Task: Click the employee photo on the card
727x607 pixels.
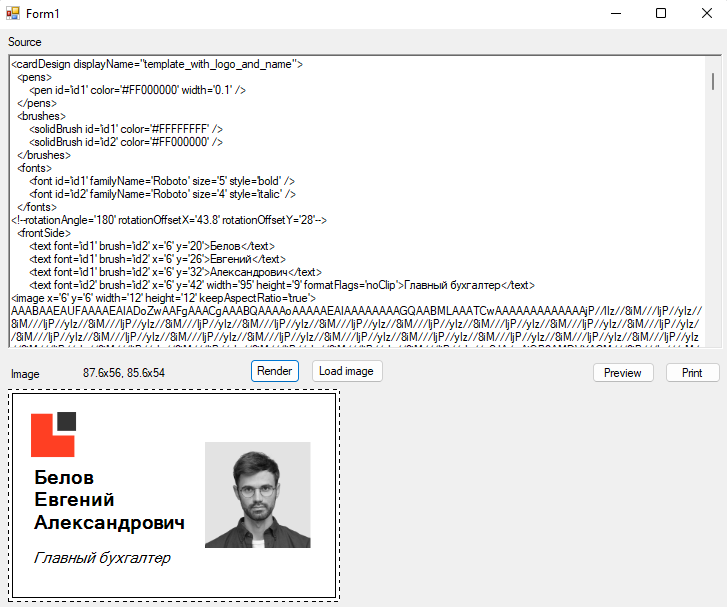Action: point(258,495)
